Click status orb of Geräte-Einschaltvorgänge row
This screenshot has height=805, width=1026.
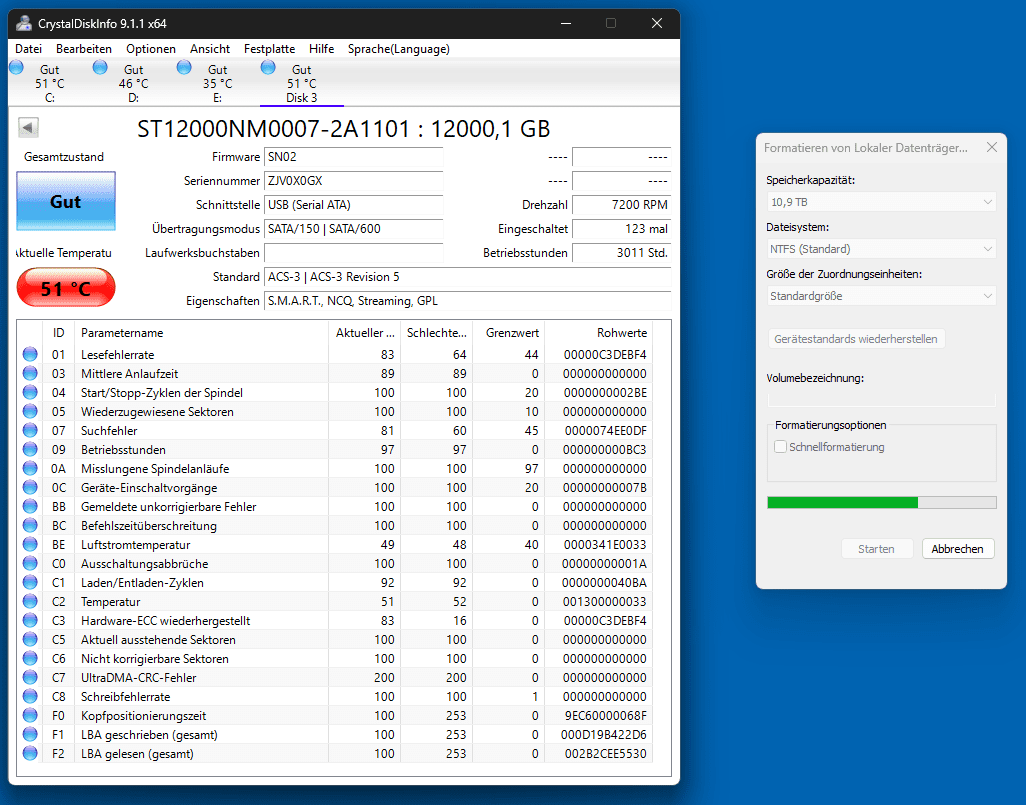pos(30,487)
